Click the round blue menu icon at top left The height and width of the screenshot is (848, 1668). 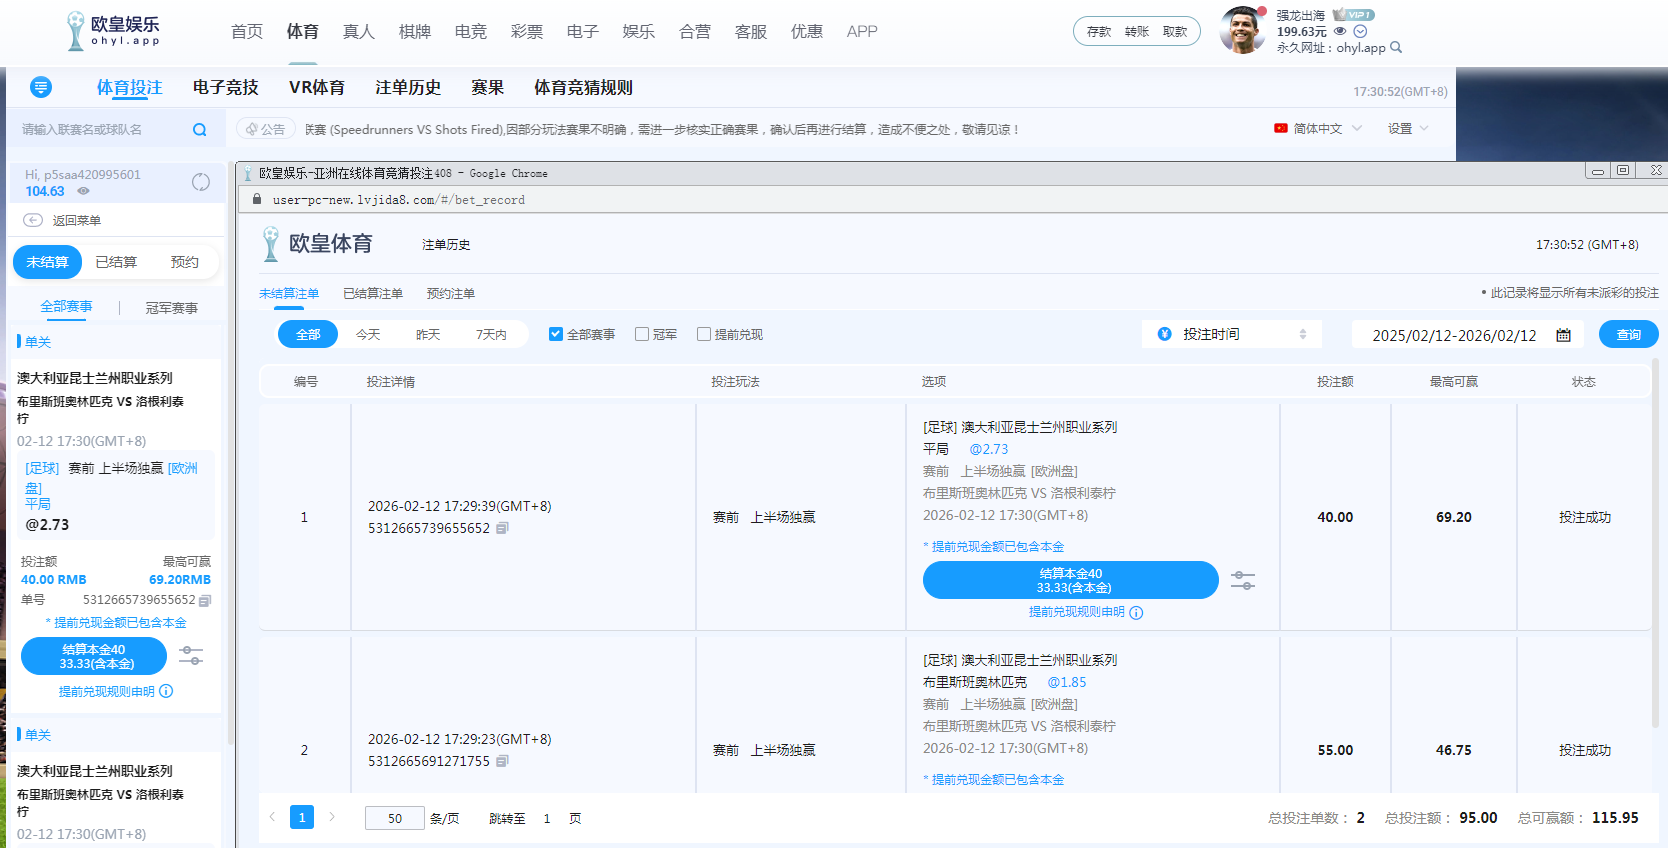[41, 88]
